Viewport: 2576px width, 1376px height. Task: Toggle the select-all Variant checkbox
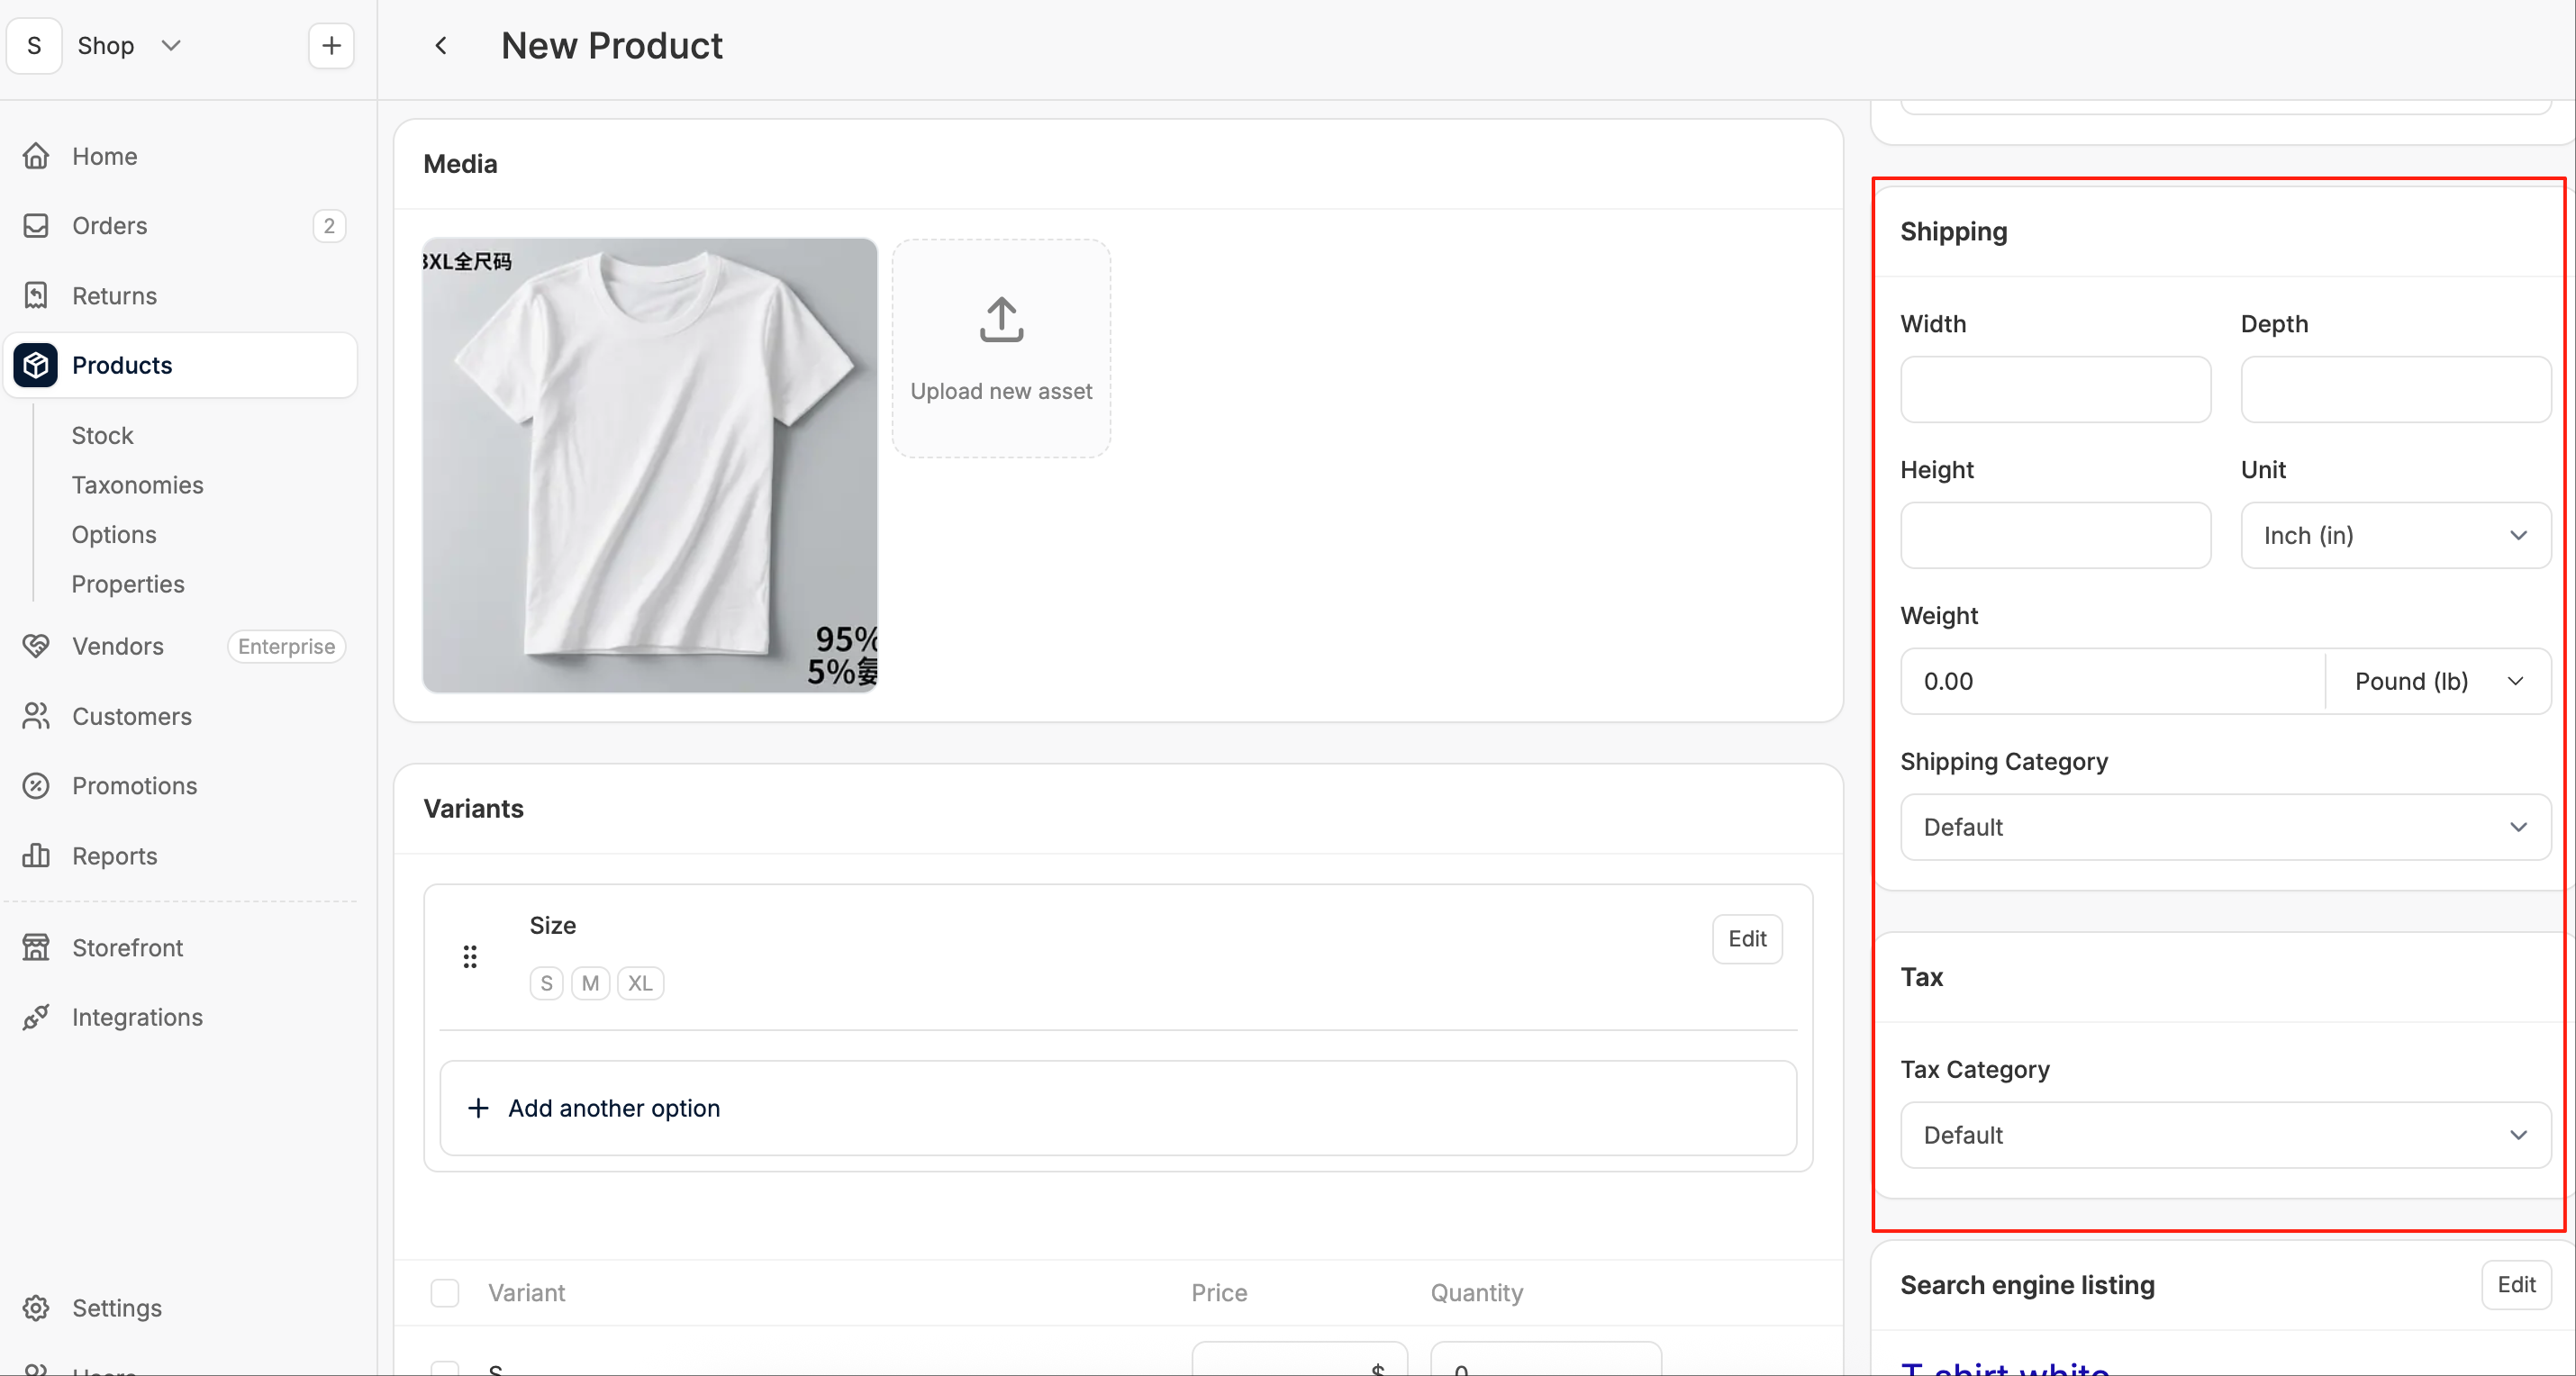coord(445,1293)
